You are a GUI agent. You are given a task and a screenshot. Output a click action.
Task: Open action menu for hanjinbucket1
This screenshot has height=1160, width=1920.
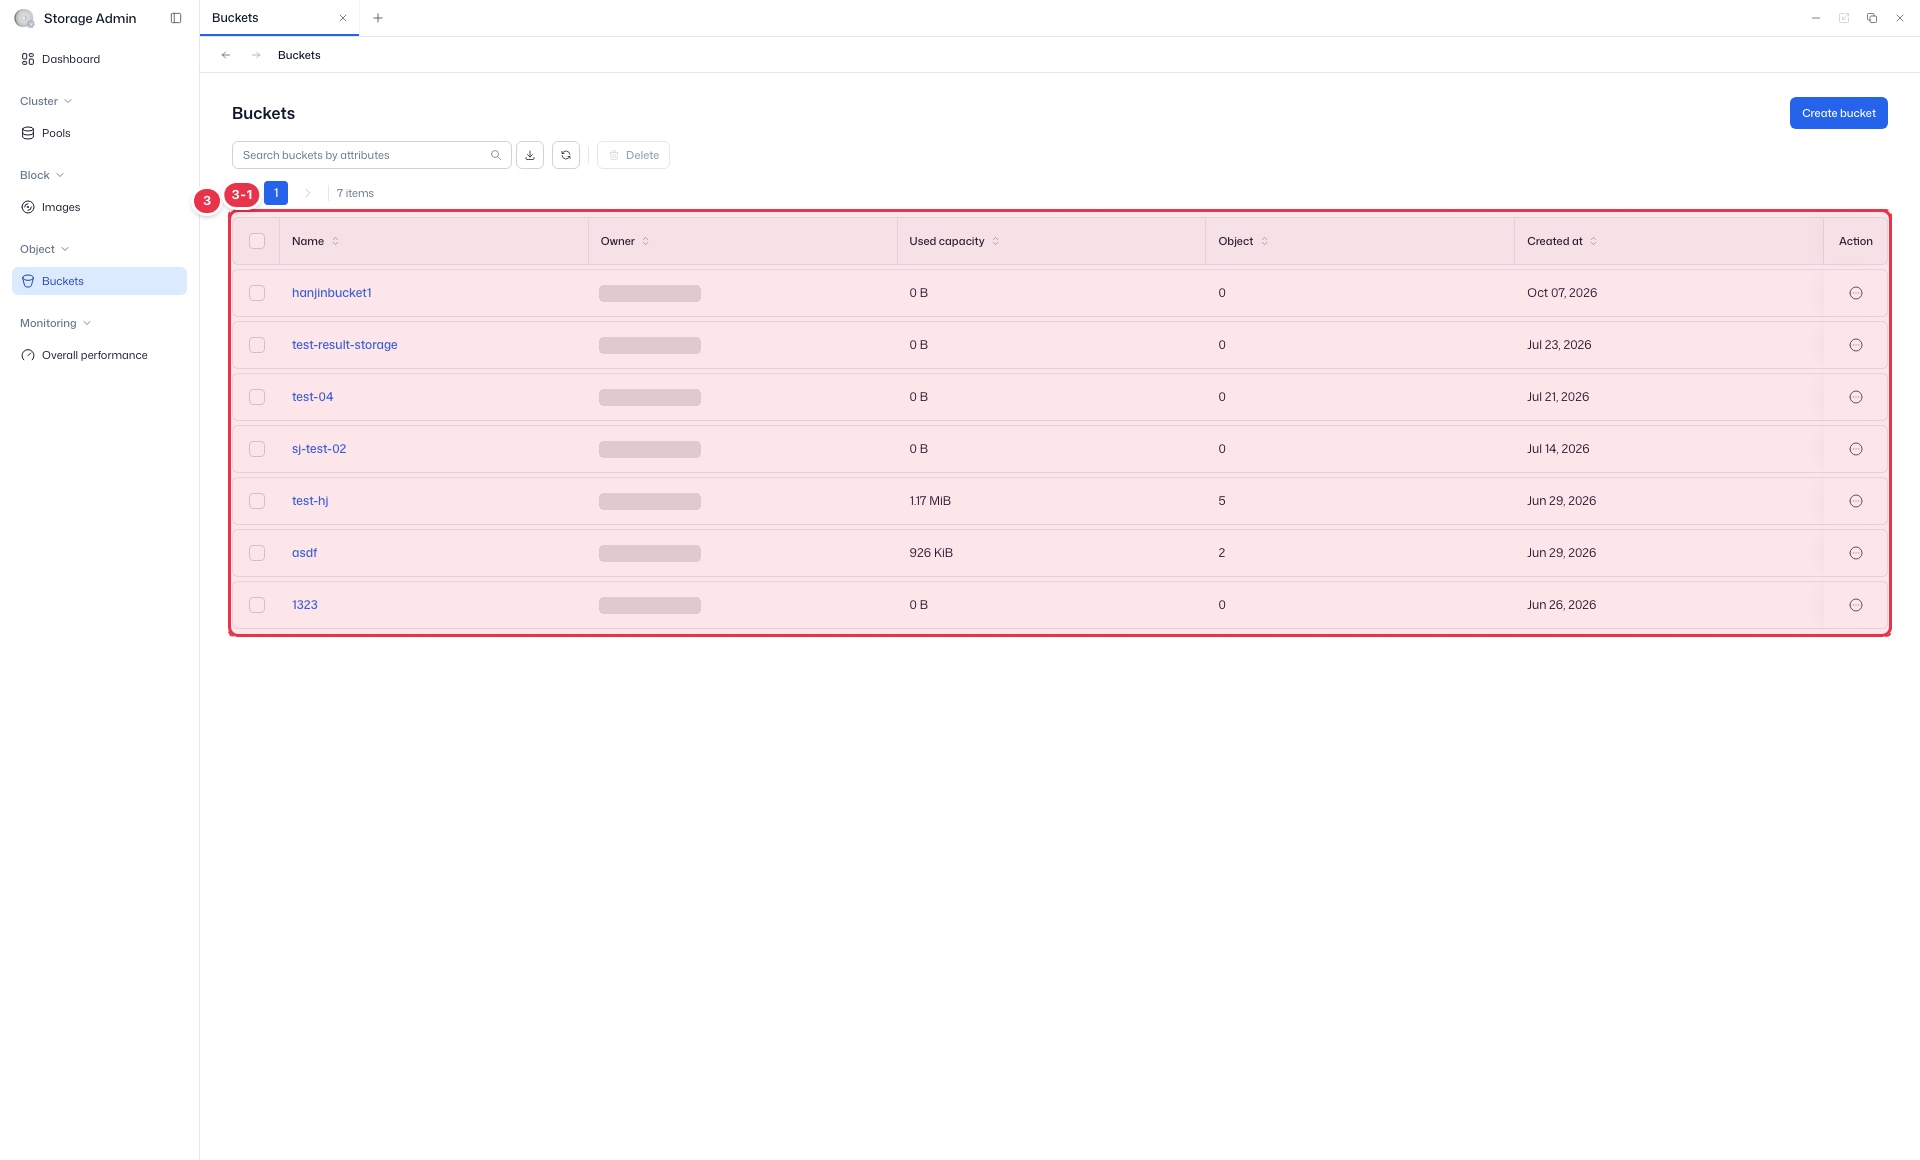coord(1856,293)
